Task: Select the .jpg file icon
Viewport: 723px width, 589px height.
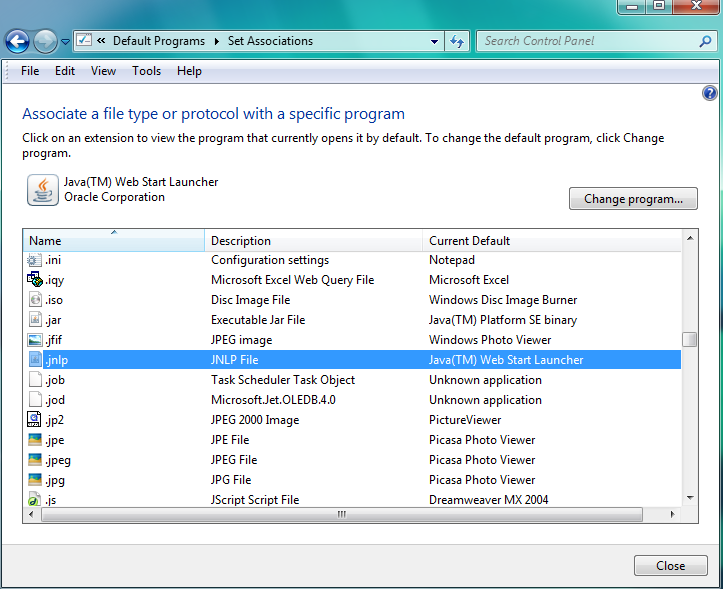Action: coord(35,480)
